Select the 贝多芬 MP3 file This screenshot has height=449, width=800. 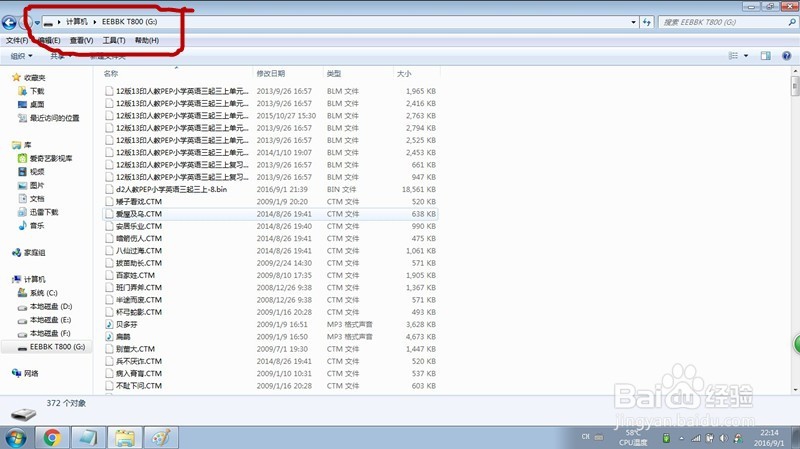point(126,325)
